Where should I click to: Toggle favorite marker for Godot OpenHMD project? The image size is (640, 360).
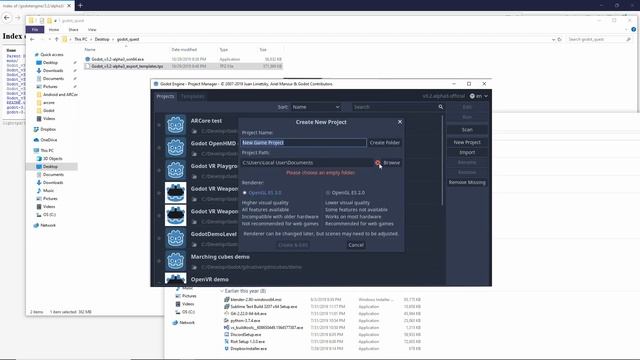[159, 148]
